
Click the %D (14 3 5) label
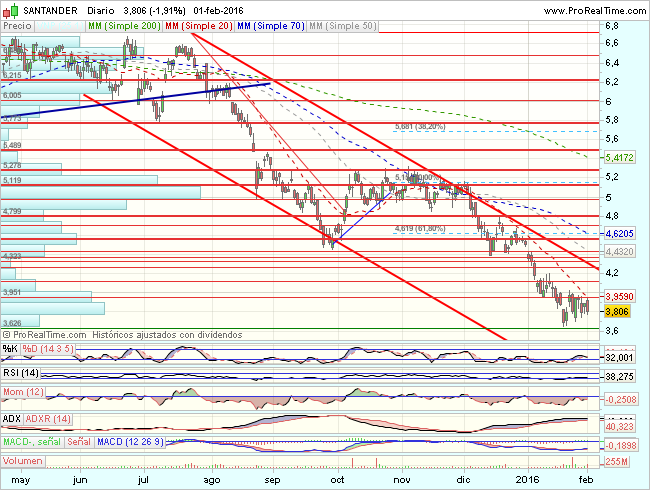coord(47,349)
